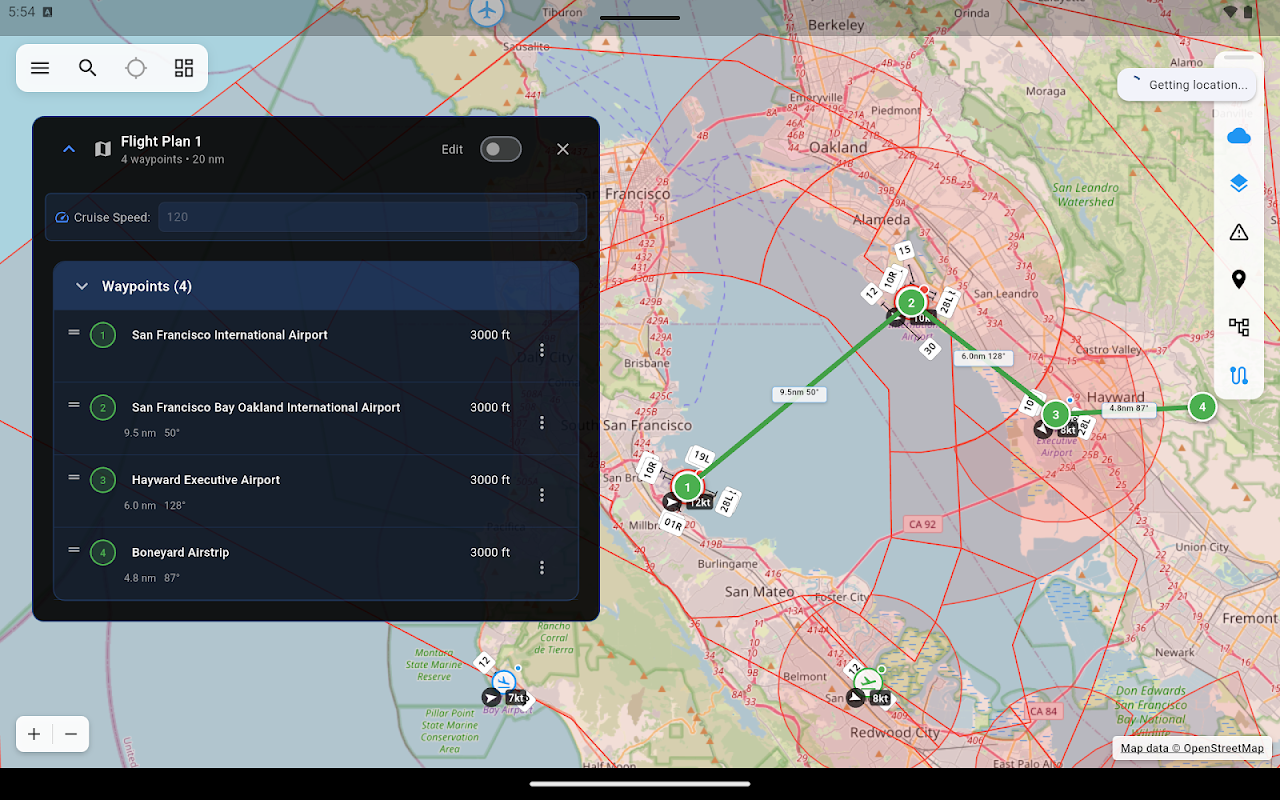Click reorder handle for the Oakland International waypoint
This screenshot has height=800, width=1280.
73,404
